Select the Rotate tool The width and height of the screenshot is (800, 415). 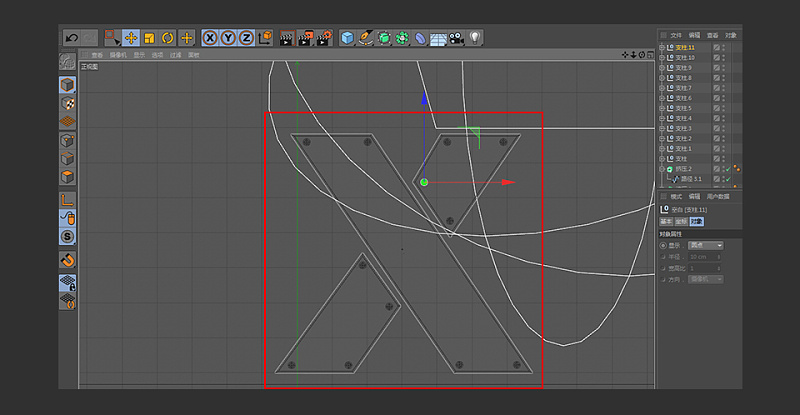coord(167,38)
